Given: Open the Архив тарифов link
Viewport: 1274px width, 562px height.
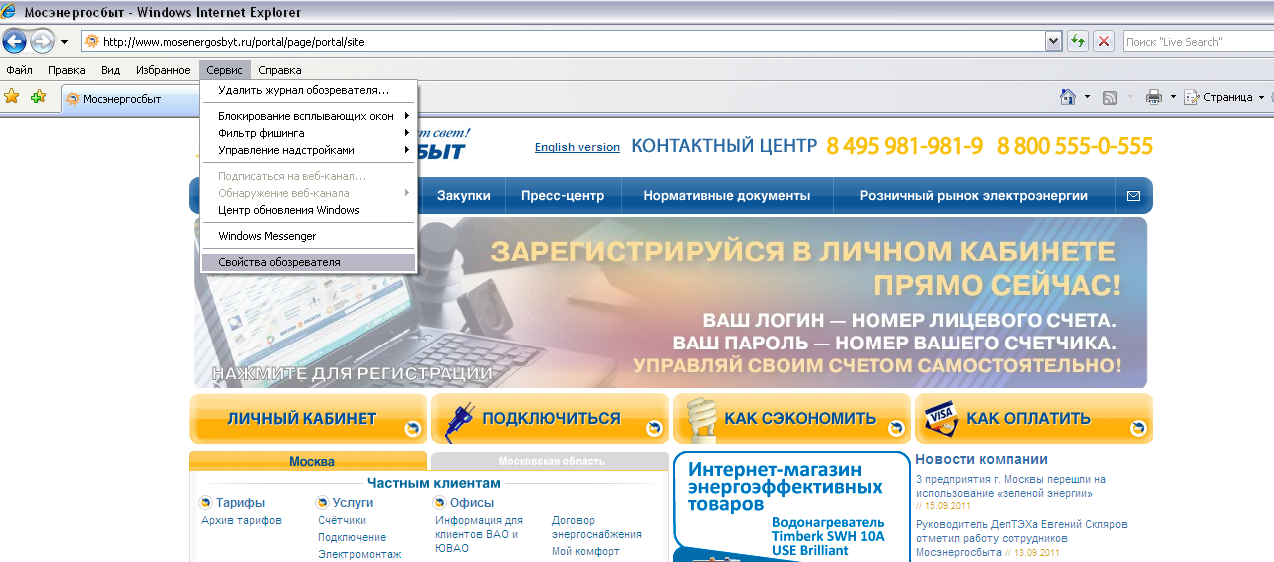Looking at the screenshot, I should point(241,520).
